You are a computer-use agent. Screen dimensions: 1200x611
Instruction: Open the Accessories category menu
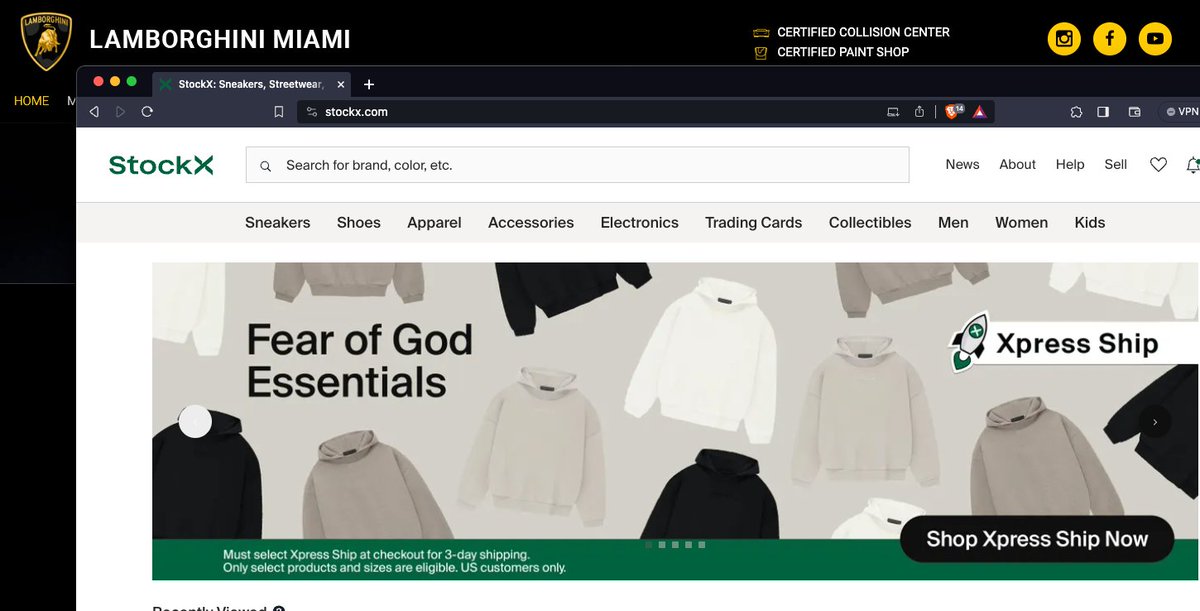click(531, 222)
